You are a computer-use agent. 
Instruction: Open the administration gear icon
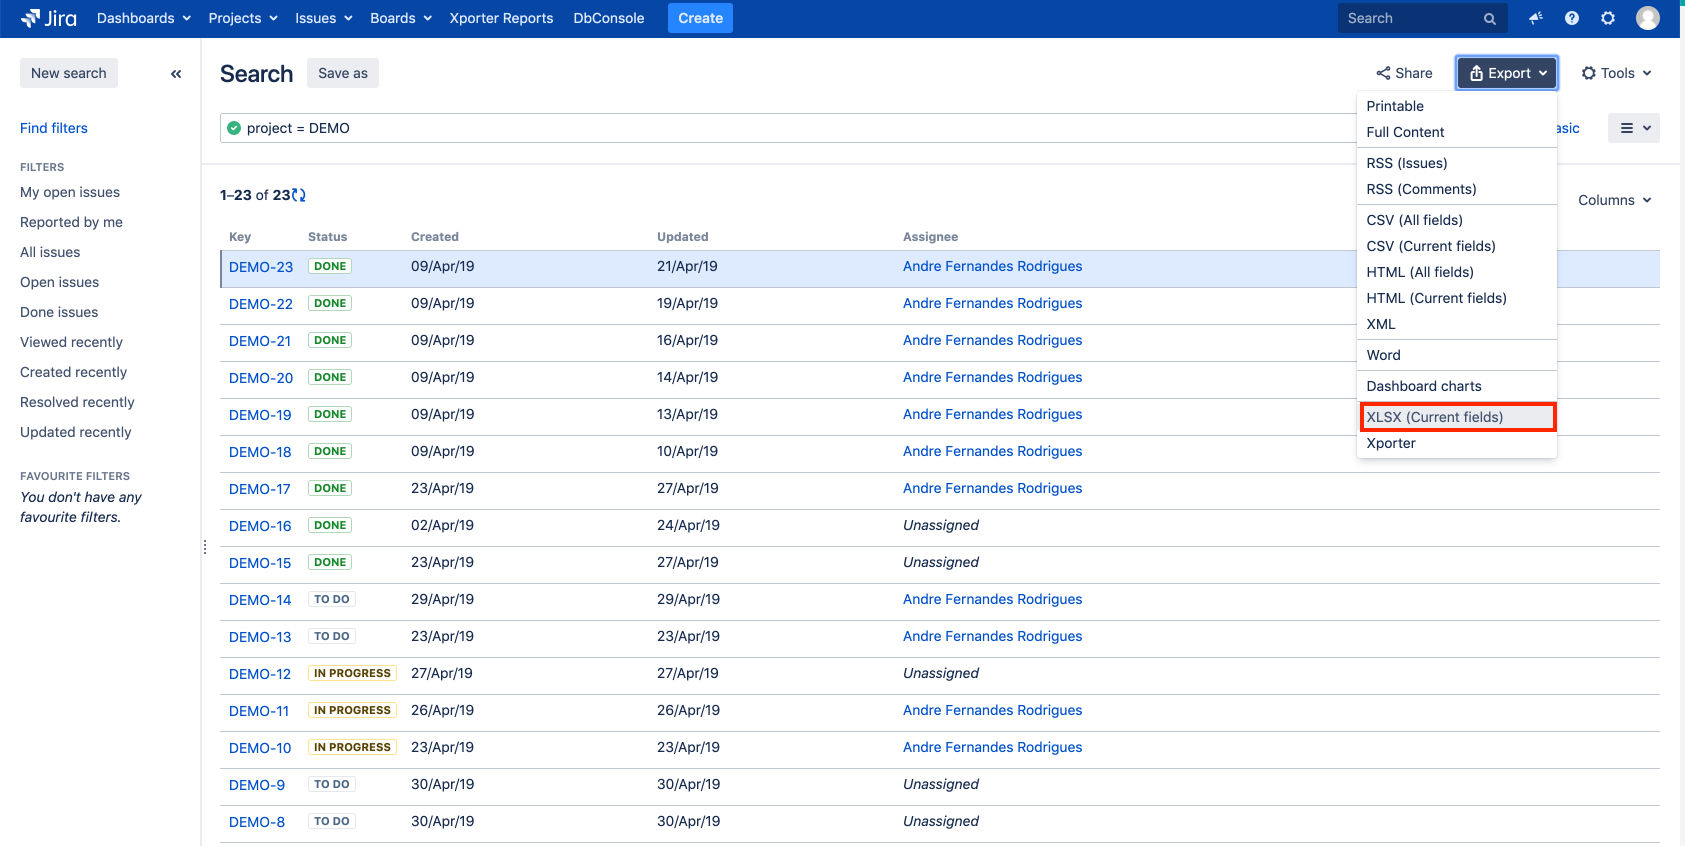(1608, 18)
